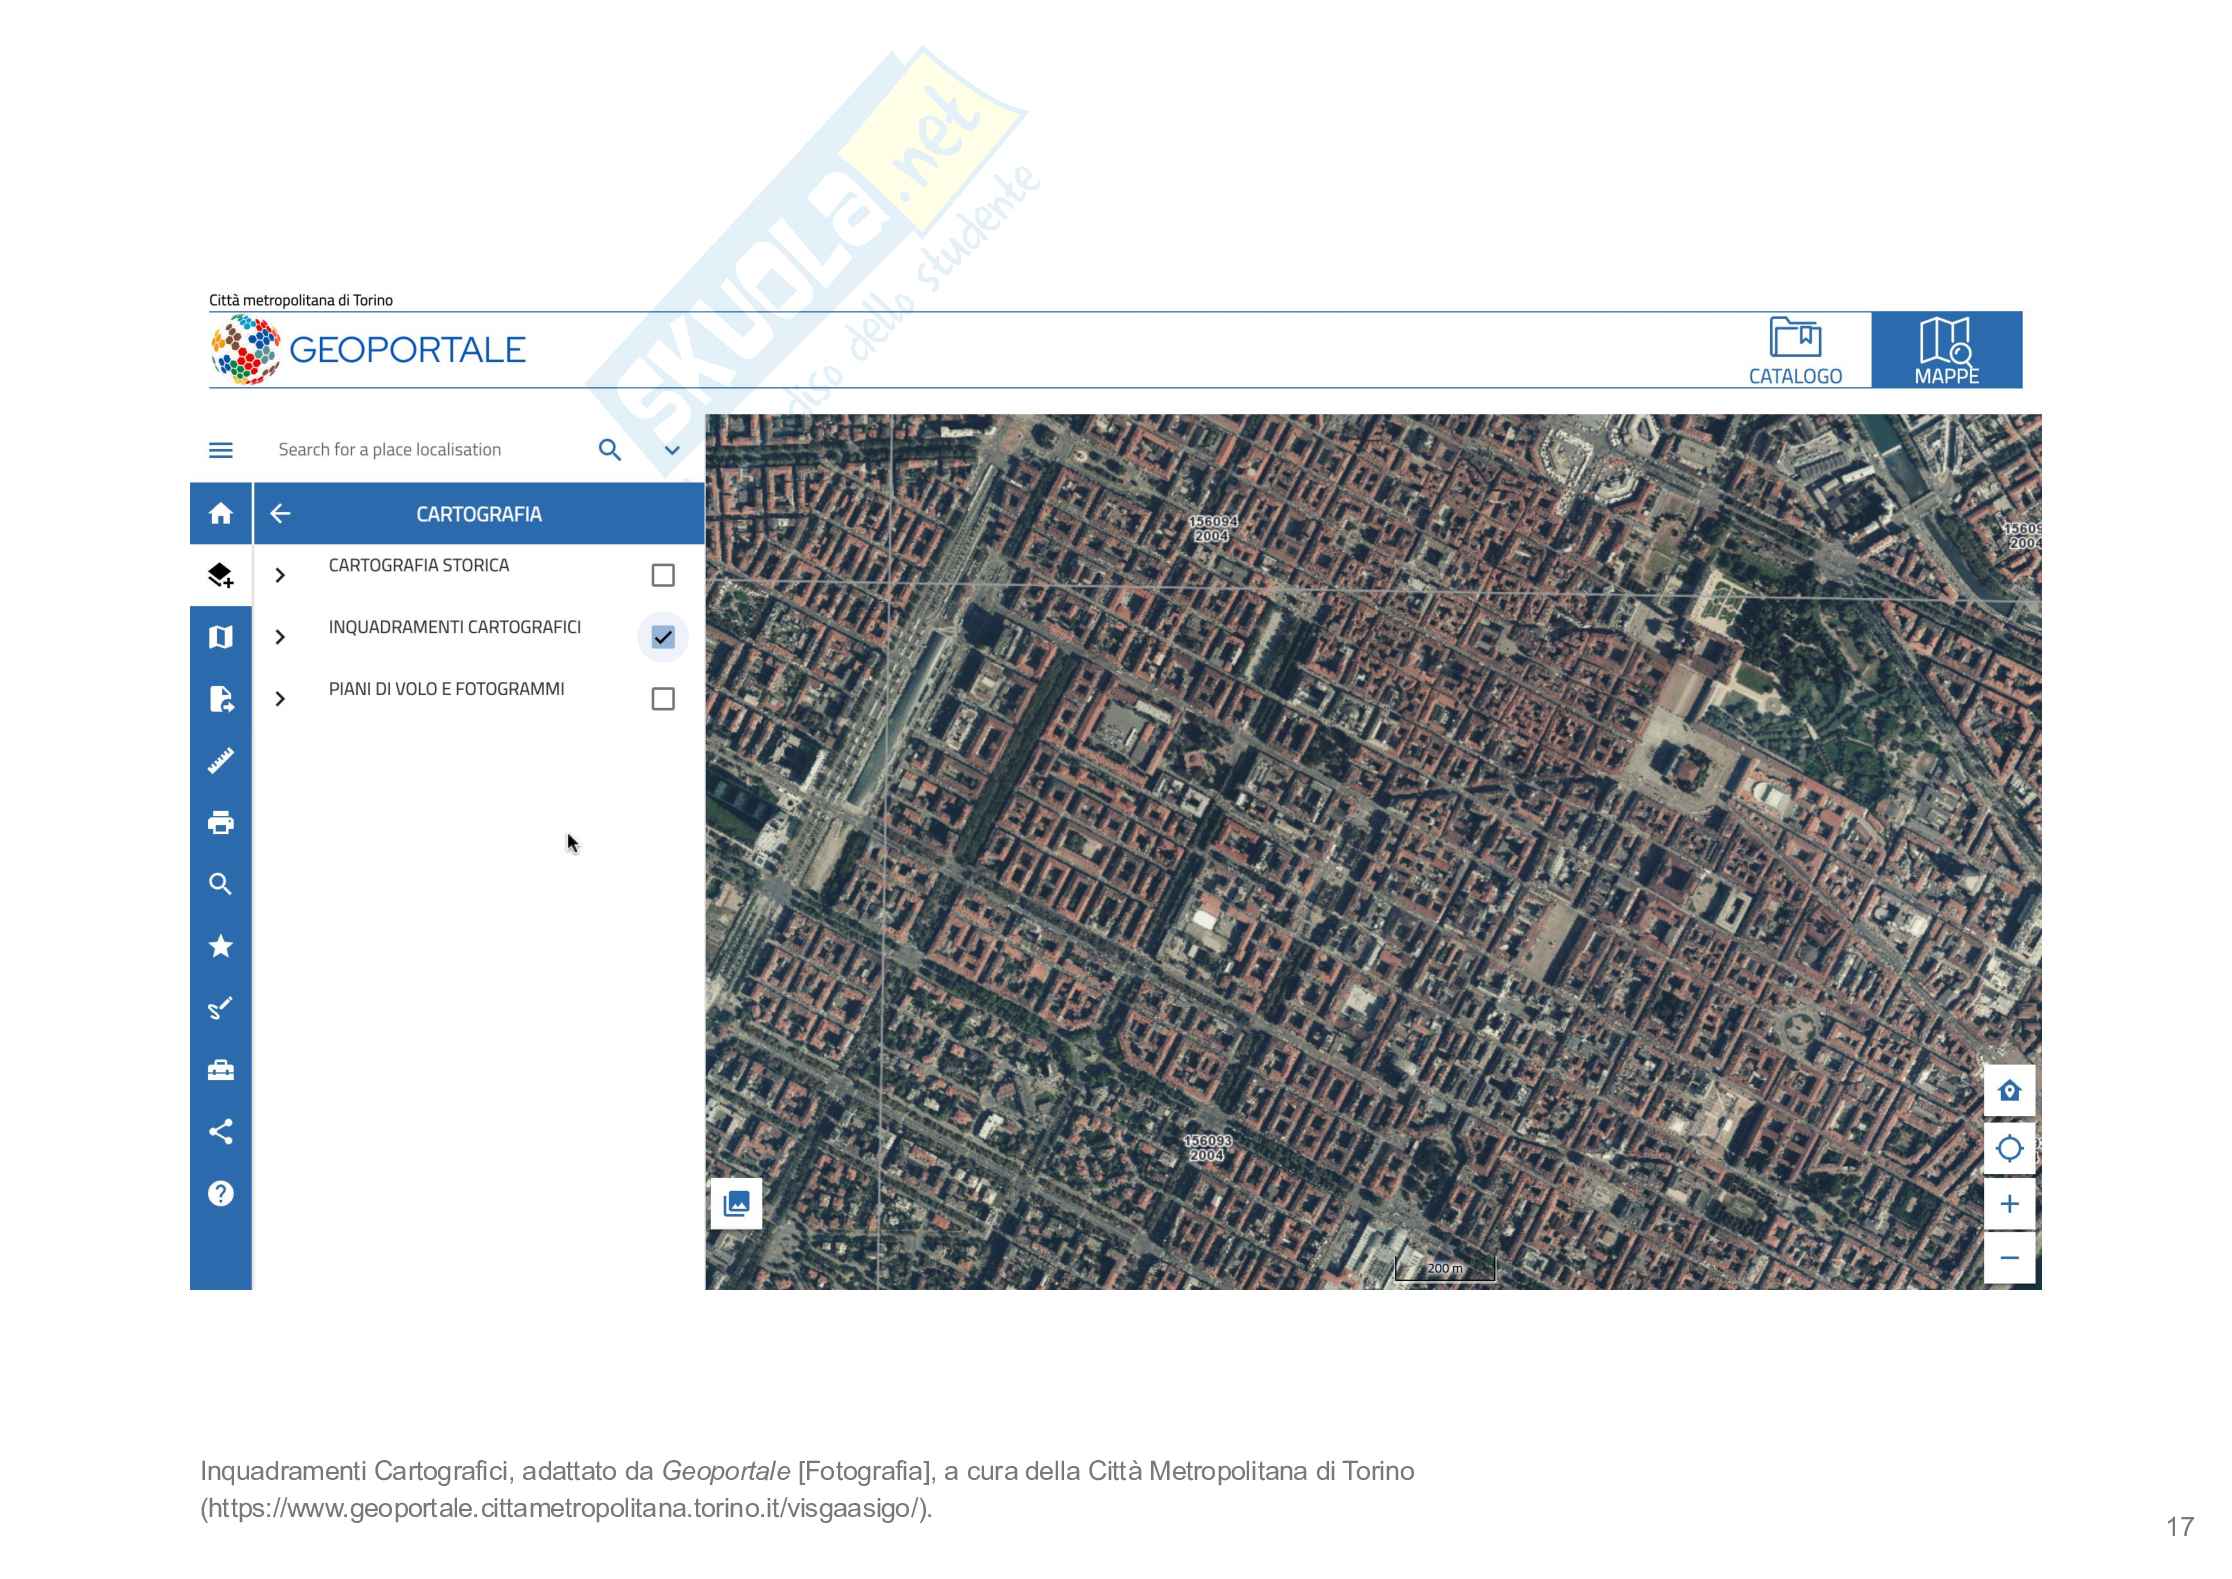The width and height of the screenshot is (2232, 1579).
Task: Click the home icon in sidebar
Action: 220,514
